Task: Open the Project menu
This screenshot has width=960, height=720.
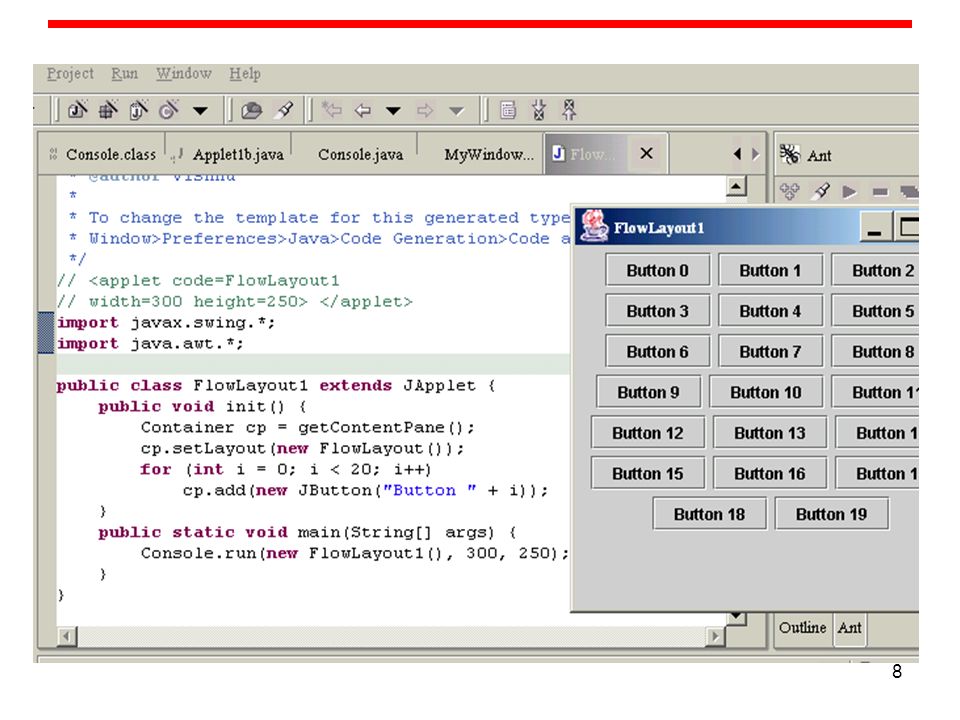Action: 70,74
